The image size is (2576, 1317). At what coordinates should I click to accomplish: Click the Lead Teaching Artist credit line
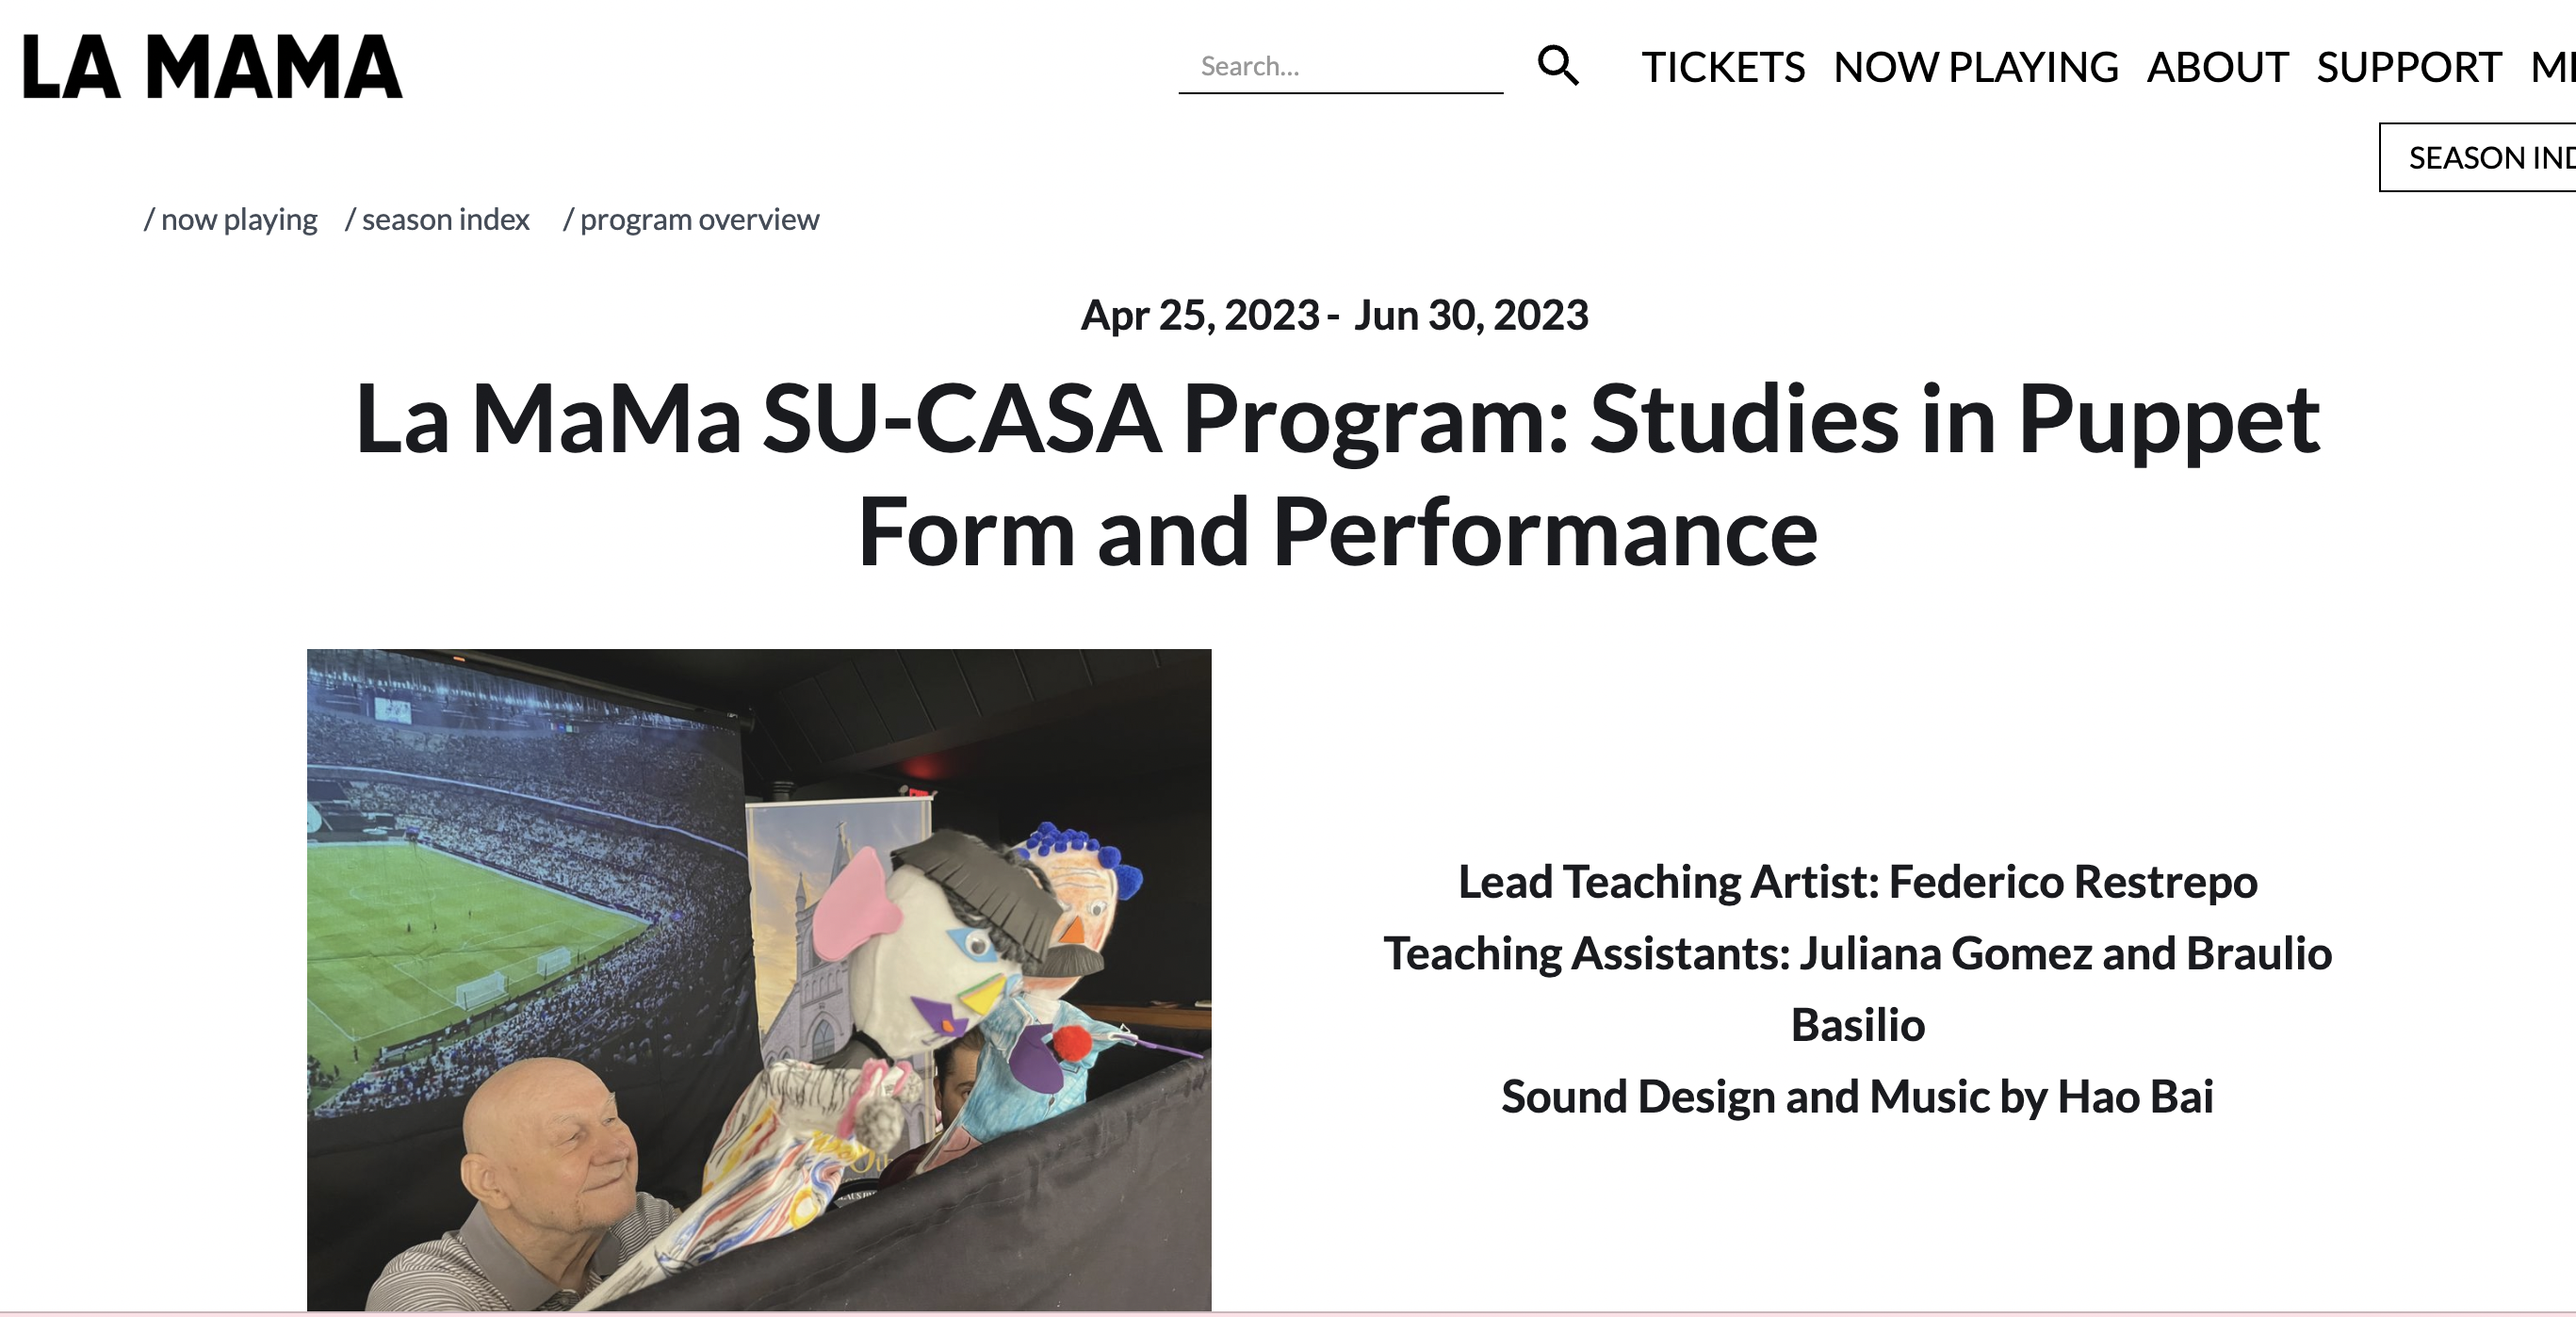pos(1857,882)
